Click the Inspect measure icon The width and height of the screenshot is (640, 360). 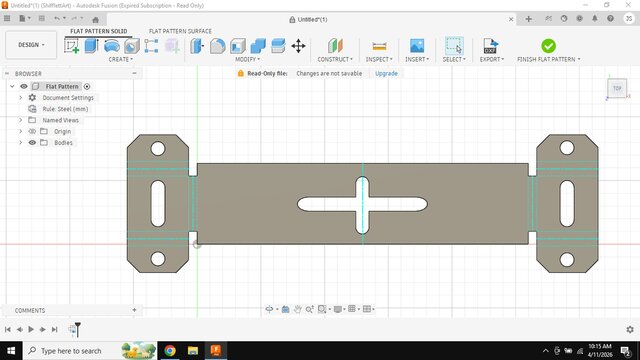pyautogui.click(x=379, y=46)
